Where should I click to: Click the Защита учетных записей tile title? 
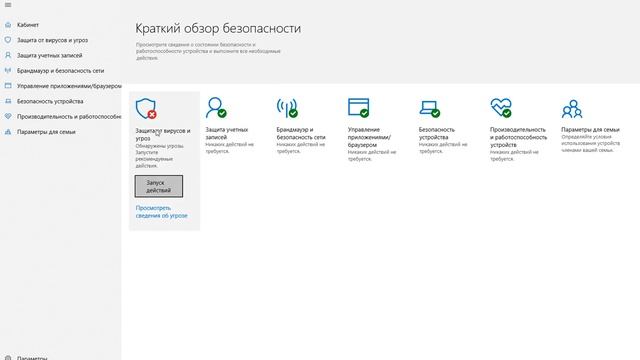pos(227,133)
